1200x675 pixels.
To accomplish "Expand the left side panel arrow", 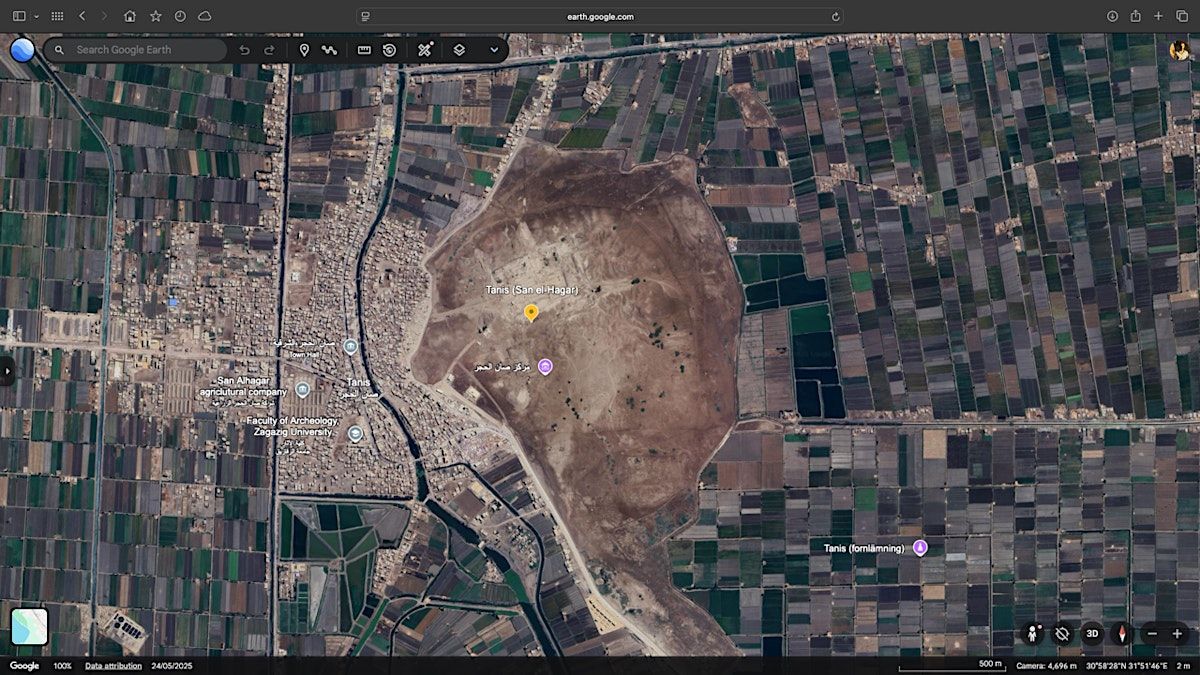I will coord(7,370).
